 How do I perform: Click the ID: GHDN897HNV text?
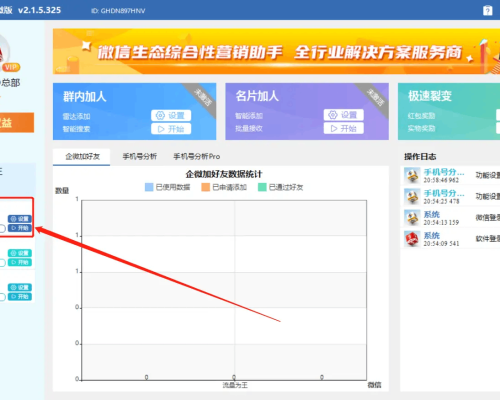tap(118, 11)
